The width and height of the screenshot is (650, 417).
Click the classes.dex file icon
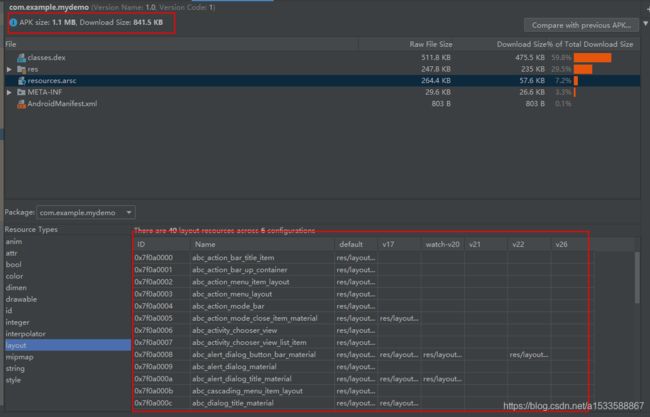coord(21,58)
